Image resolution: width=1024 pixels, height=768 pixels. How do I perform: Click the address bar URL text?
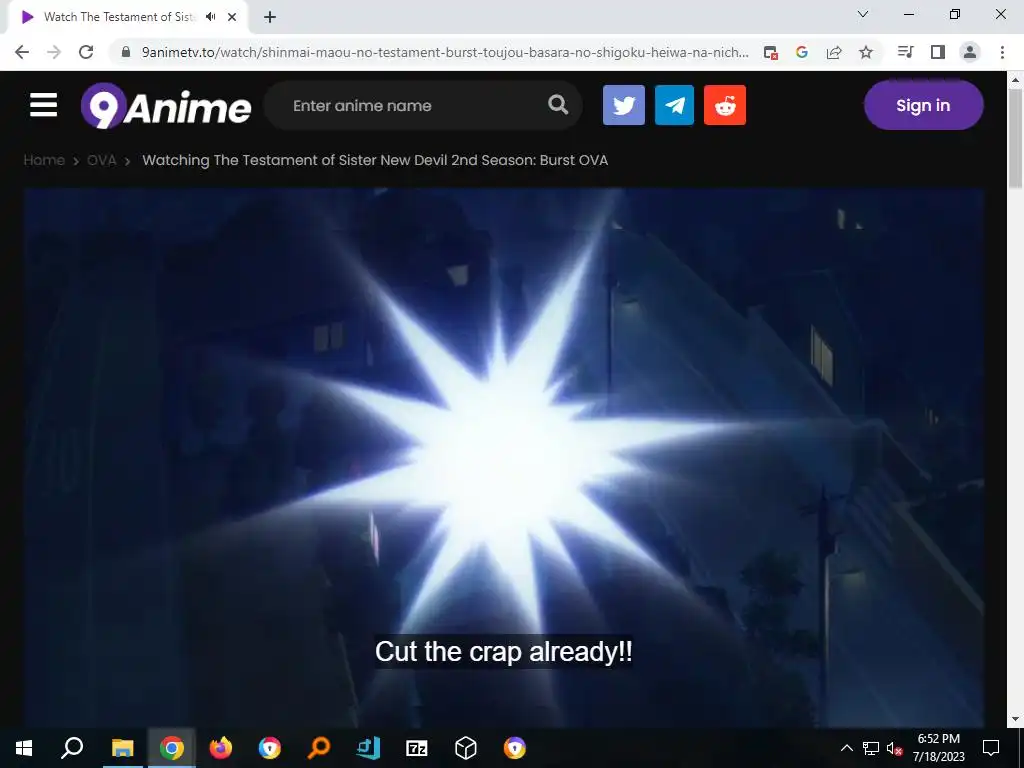pos(445,52)
